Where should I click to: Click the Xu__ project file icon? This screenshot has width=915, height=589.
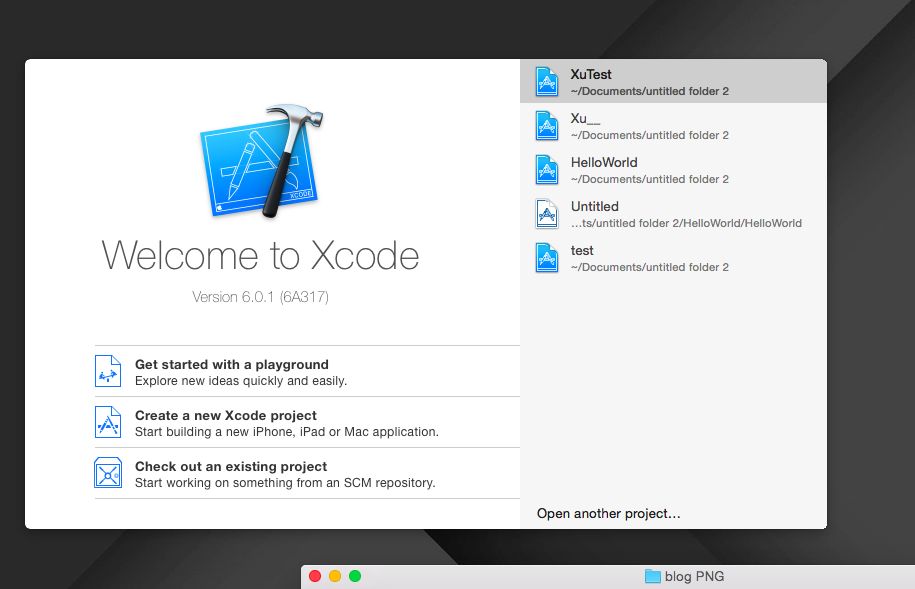click(x=547, y=126)
